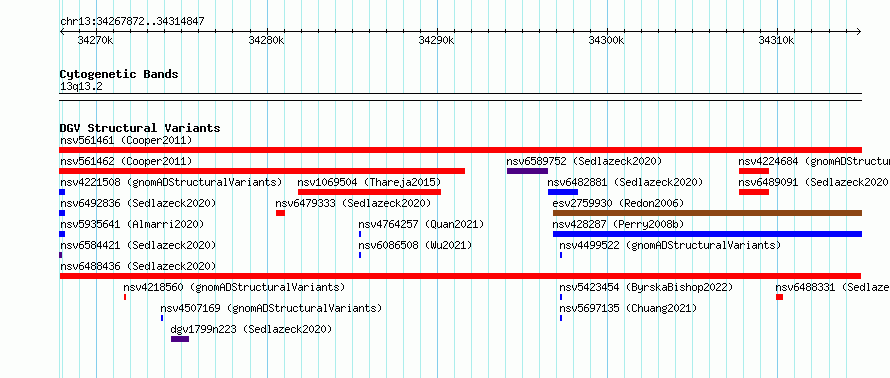
Task: Click the blue marker under nsv6492836
Action: pos(62,213)
